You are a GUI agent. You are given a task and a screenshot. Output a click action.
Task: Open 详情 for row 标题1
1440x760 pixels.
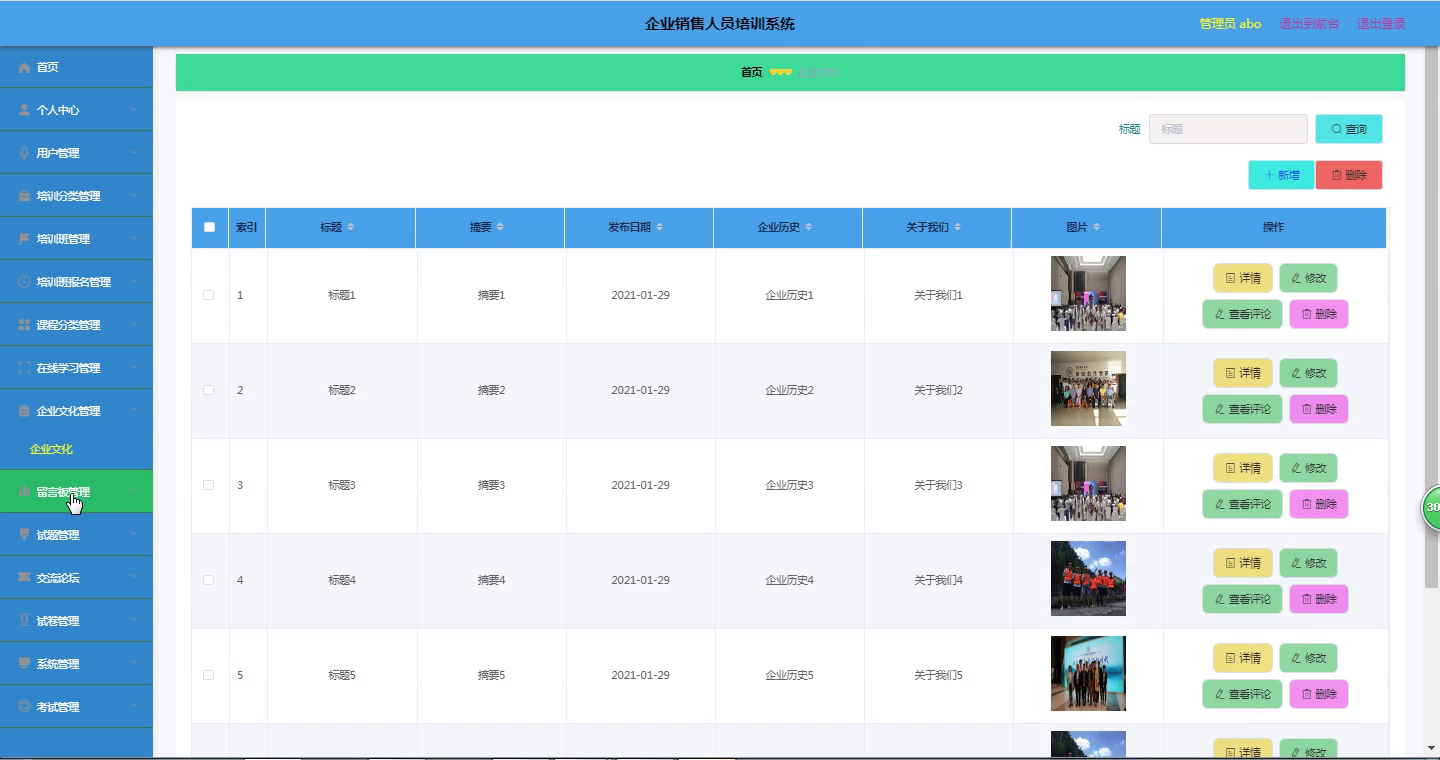(x=1243, y=278)
